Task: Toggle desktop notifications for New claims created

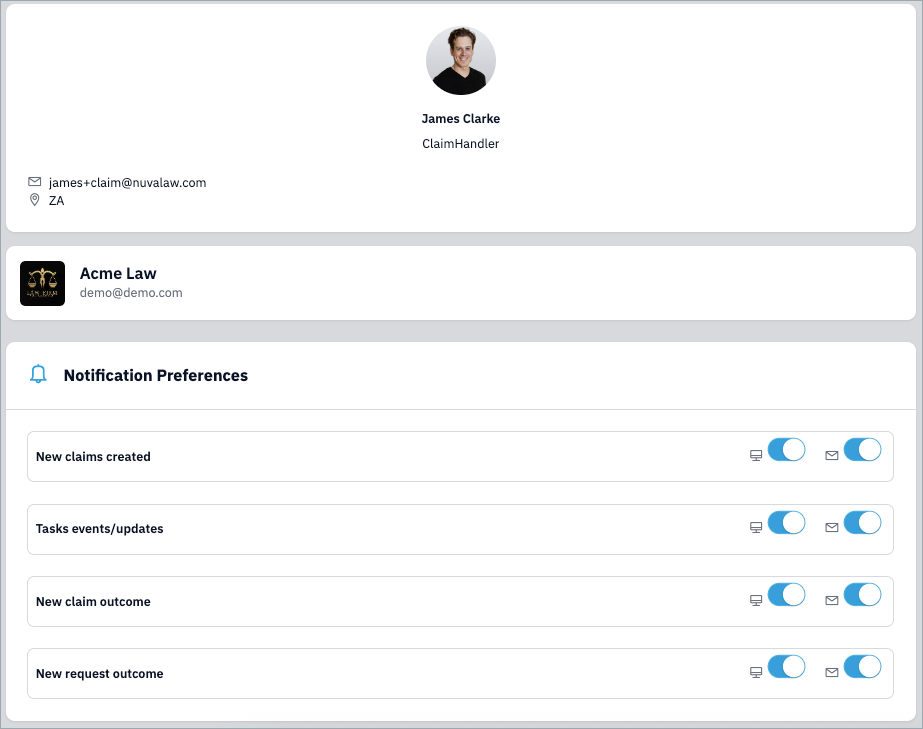Action: (786, 450)
